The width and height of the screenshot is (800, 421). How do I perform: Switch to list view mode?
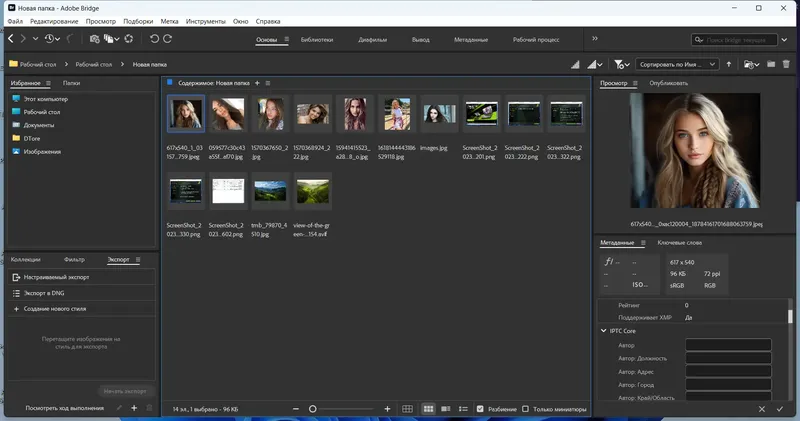tap(463, 409)
